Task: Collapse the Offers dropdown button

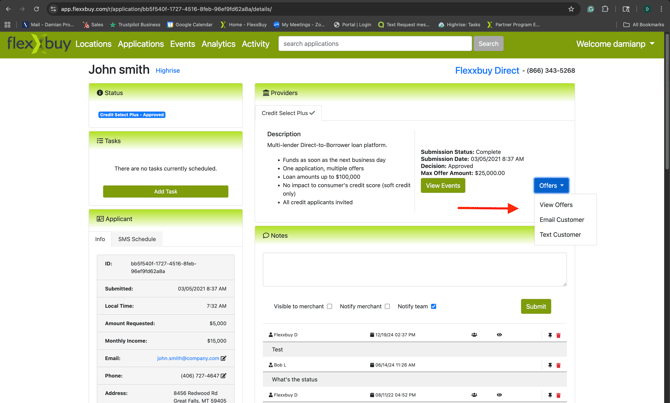Action: (551, 185)
